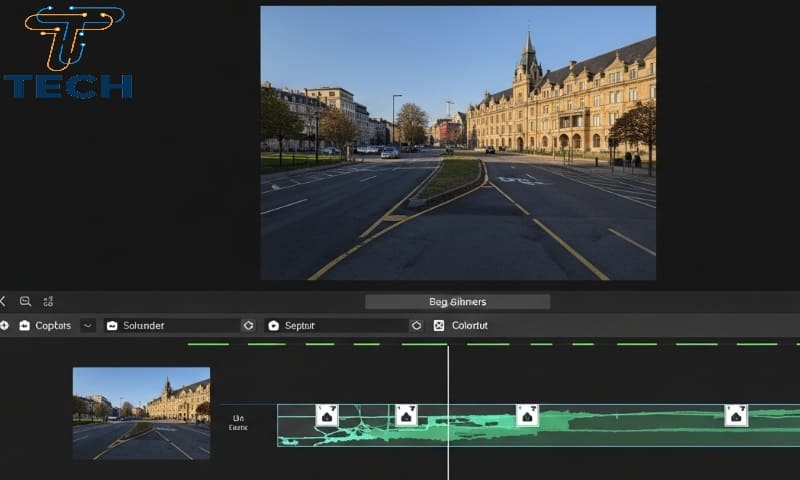Image resolution: width=800 pixels, height=480 pixels.
Task: Click the folder icon beside Solunder
Action: click(112, 326)
